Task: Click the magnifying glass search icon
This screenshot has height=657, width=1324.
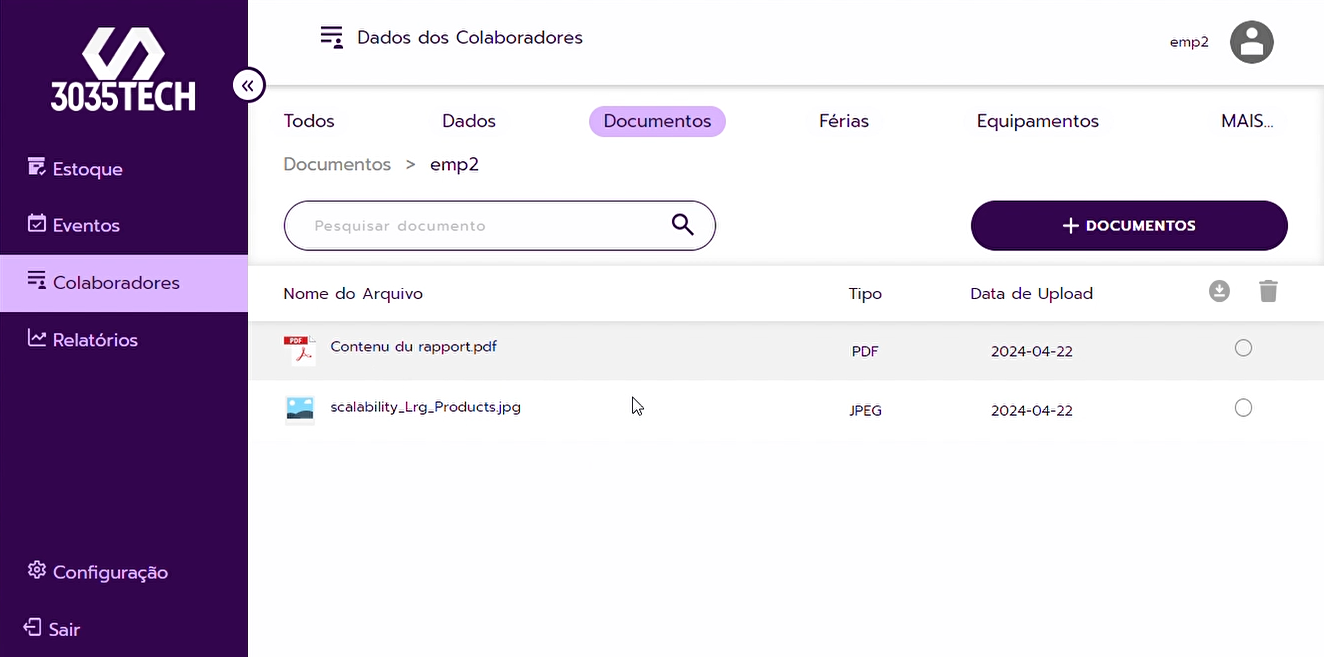Action: (x=683, y=225)
